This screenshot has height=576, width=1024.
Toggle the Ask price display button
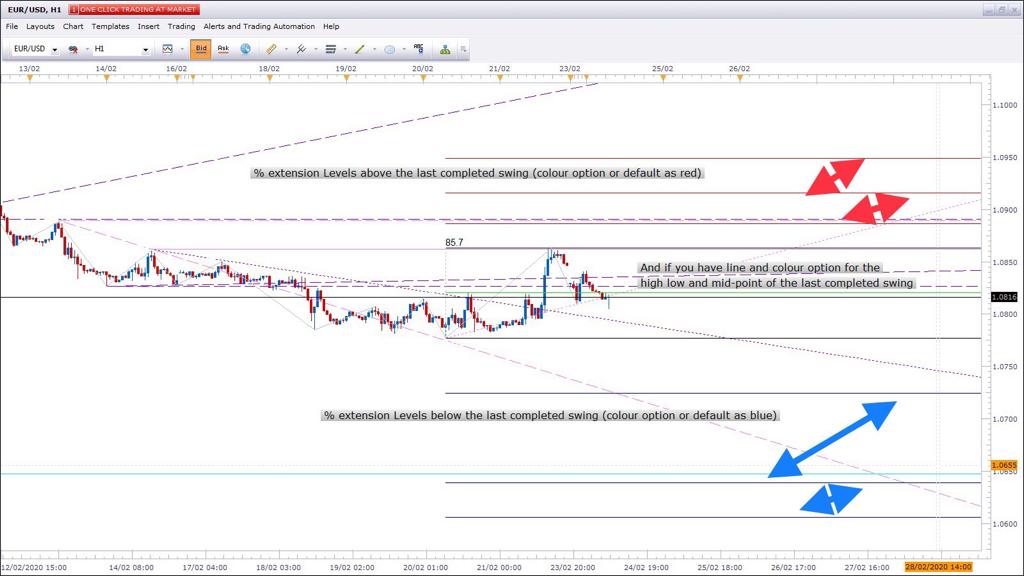(x=223, y=49)
